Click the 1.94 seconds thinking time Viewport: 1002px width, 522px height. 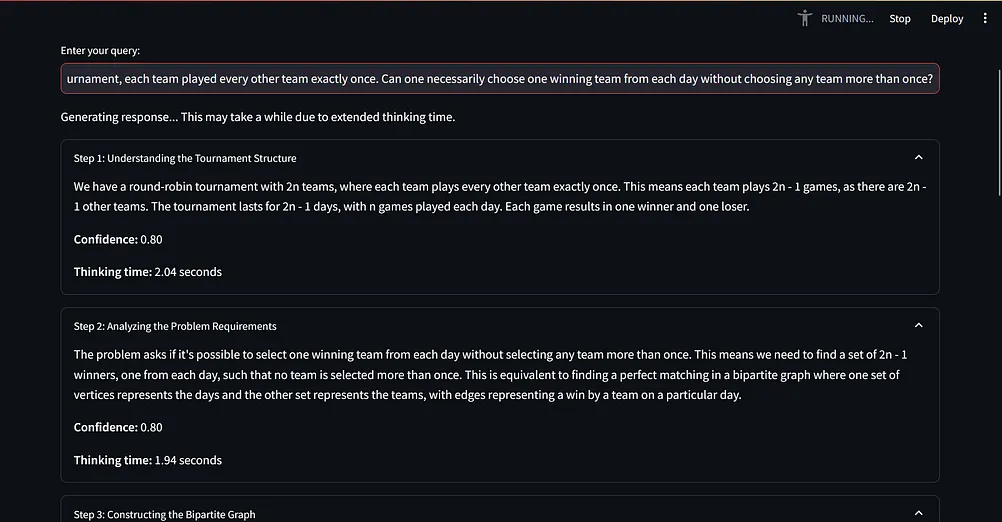point(188,460)
